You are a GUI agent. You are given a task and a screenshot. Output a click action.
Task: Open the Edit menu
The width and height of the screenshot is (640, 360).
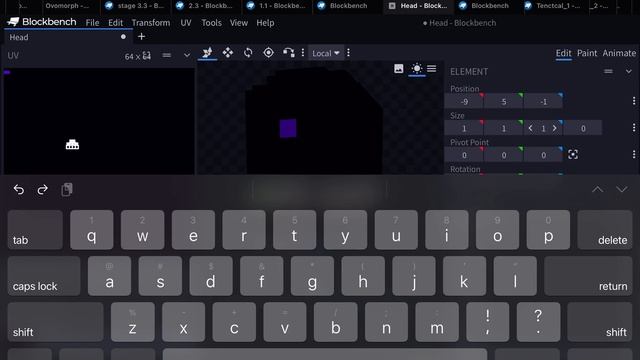(x=116, y=23)
